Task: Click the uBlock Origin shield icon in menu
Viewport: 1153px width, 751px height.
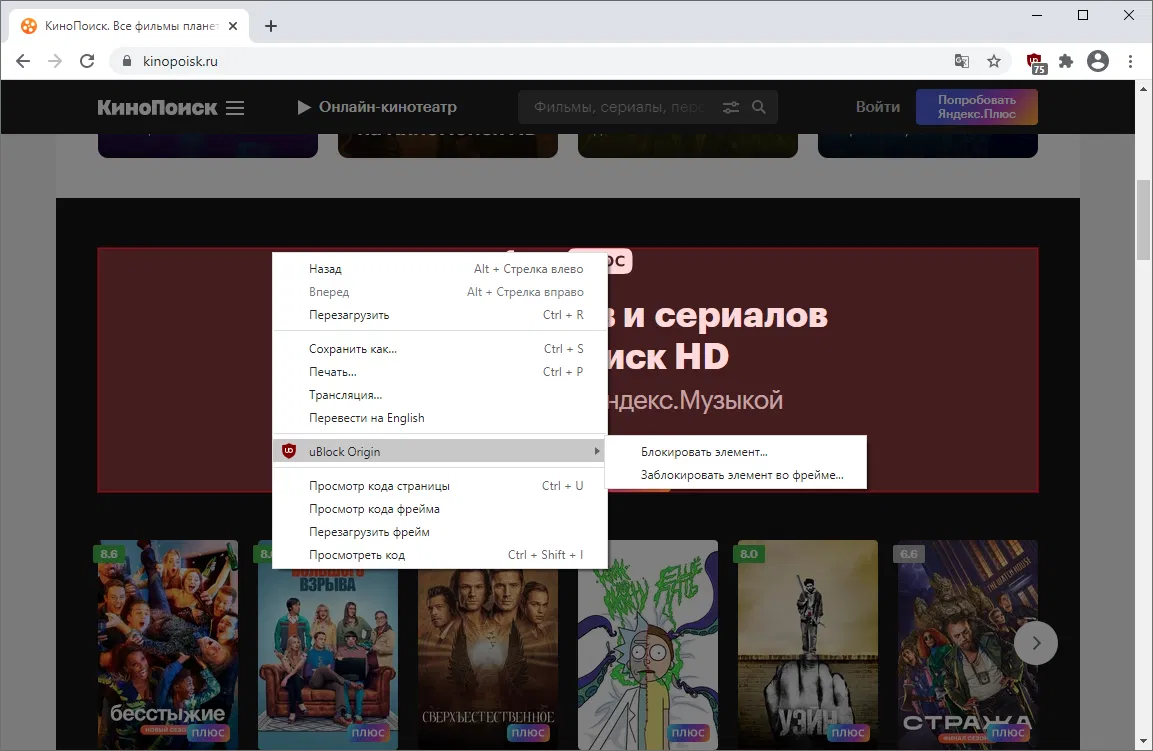Action: [x=289, y=451]
